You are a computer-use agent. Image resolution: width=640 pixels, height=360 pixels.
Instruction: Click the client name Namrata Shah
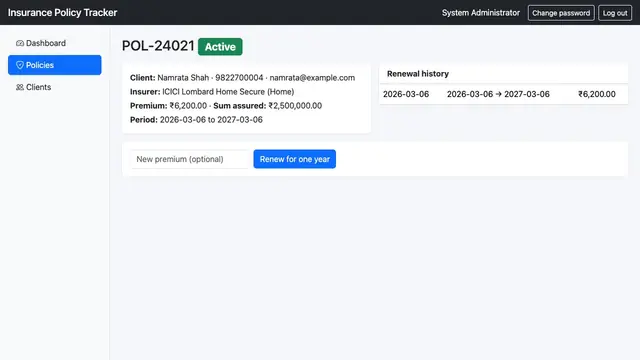pos(183,78)
